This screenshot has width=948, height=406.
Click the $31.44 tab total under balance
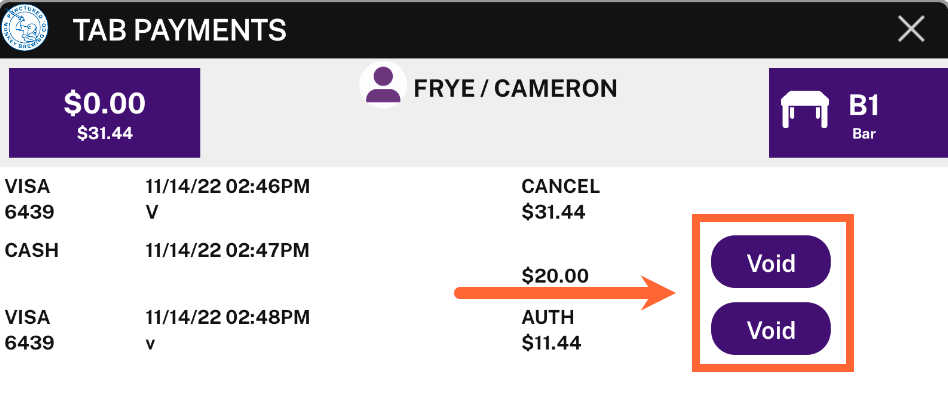pyautogui.click(x=105, y=134)
